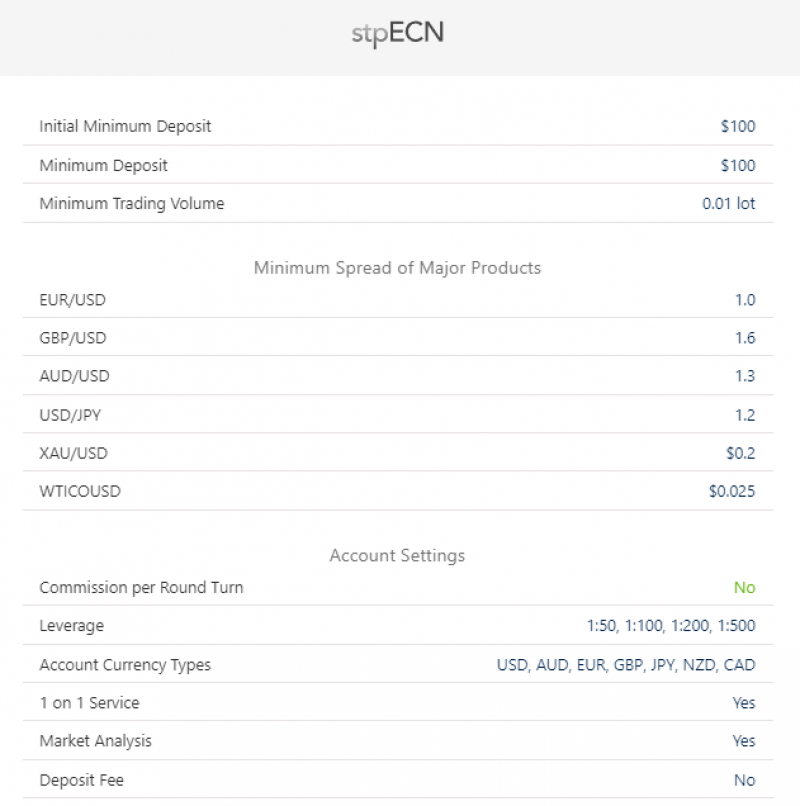800x806 pixels.
Task: Click the USD/JPY row label
Action: pos(70,415)
